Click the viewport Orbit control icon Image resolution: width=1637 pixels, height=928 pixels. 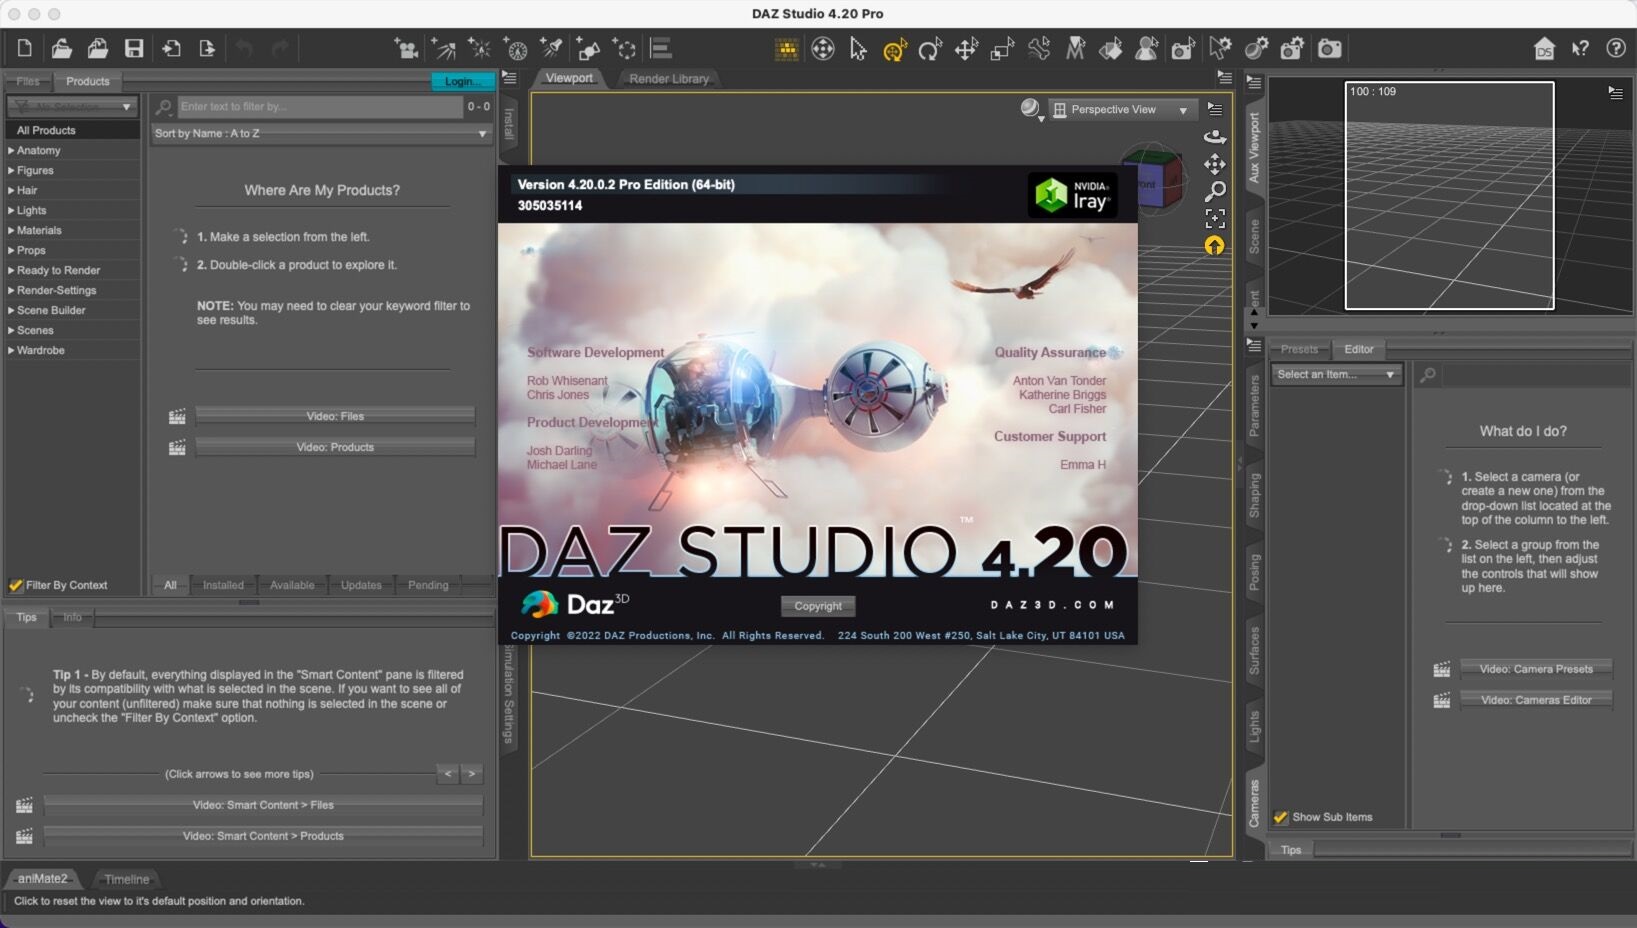pyautogui.click(x=1214, y=137)
